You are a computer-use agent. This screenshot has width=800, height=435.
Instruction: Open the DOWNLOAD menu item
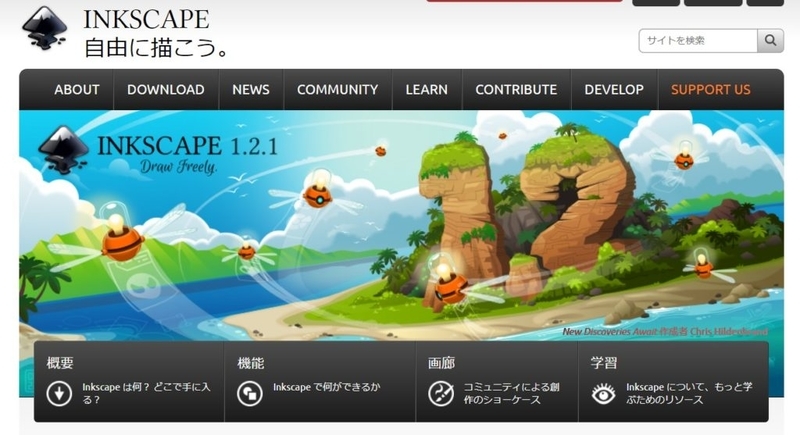(166, 90)
